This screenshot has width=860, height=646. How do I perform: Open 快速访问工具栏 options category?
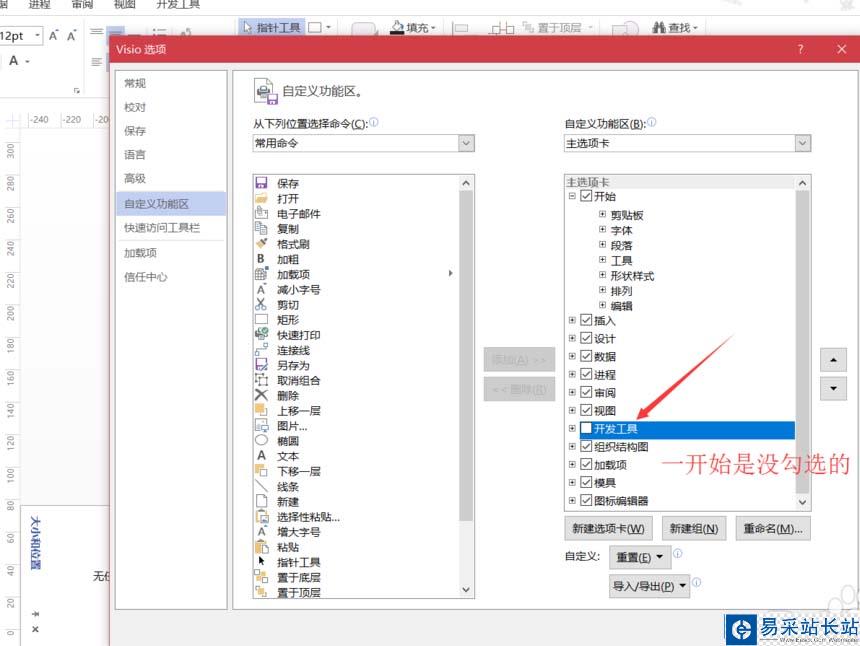(162, 228)
